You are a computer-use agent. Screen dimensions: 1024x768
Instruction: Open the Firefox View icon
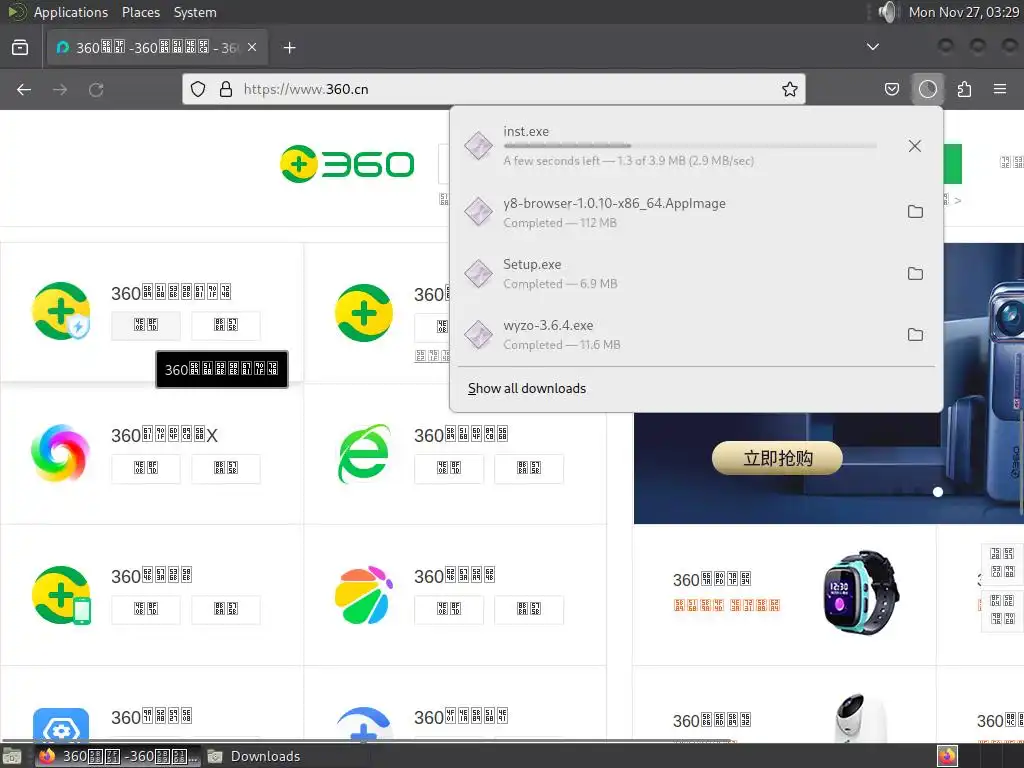[x=20, y=47]
